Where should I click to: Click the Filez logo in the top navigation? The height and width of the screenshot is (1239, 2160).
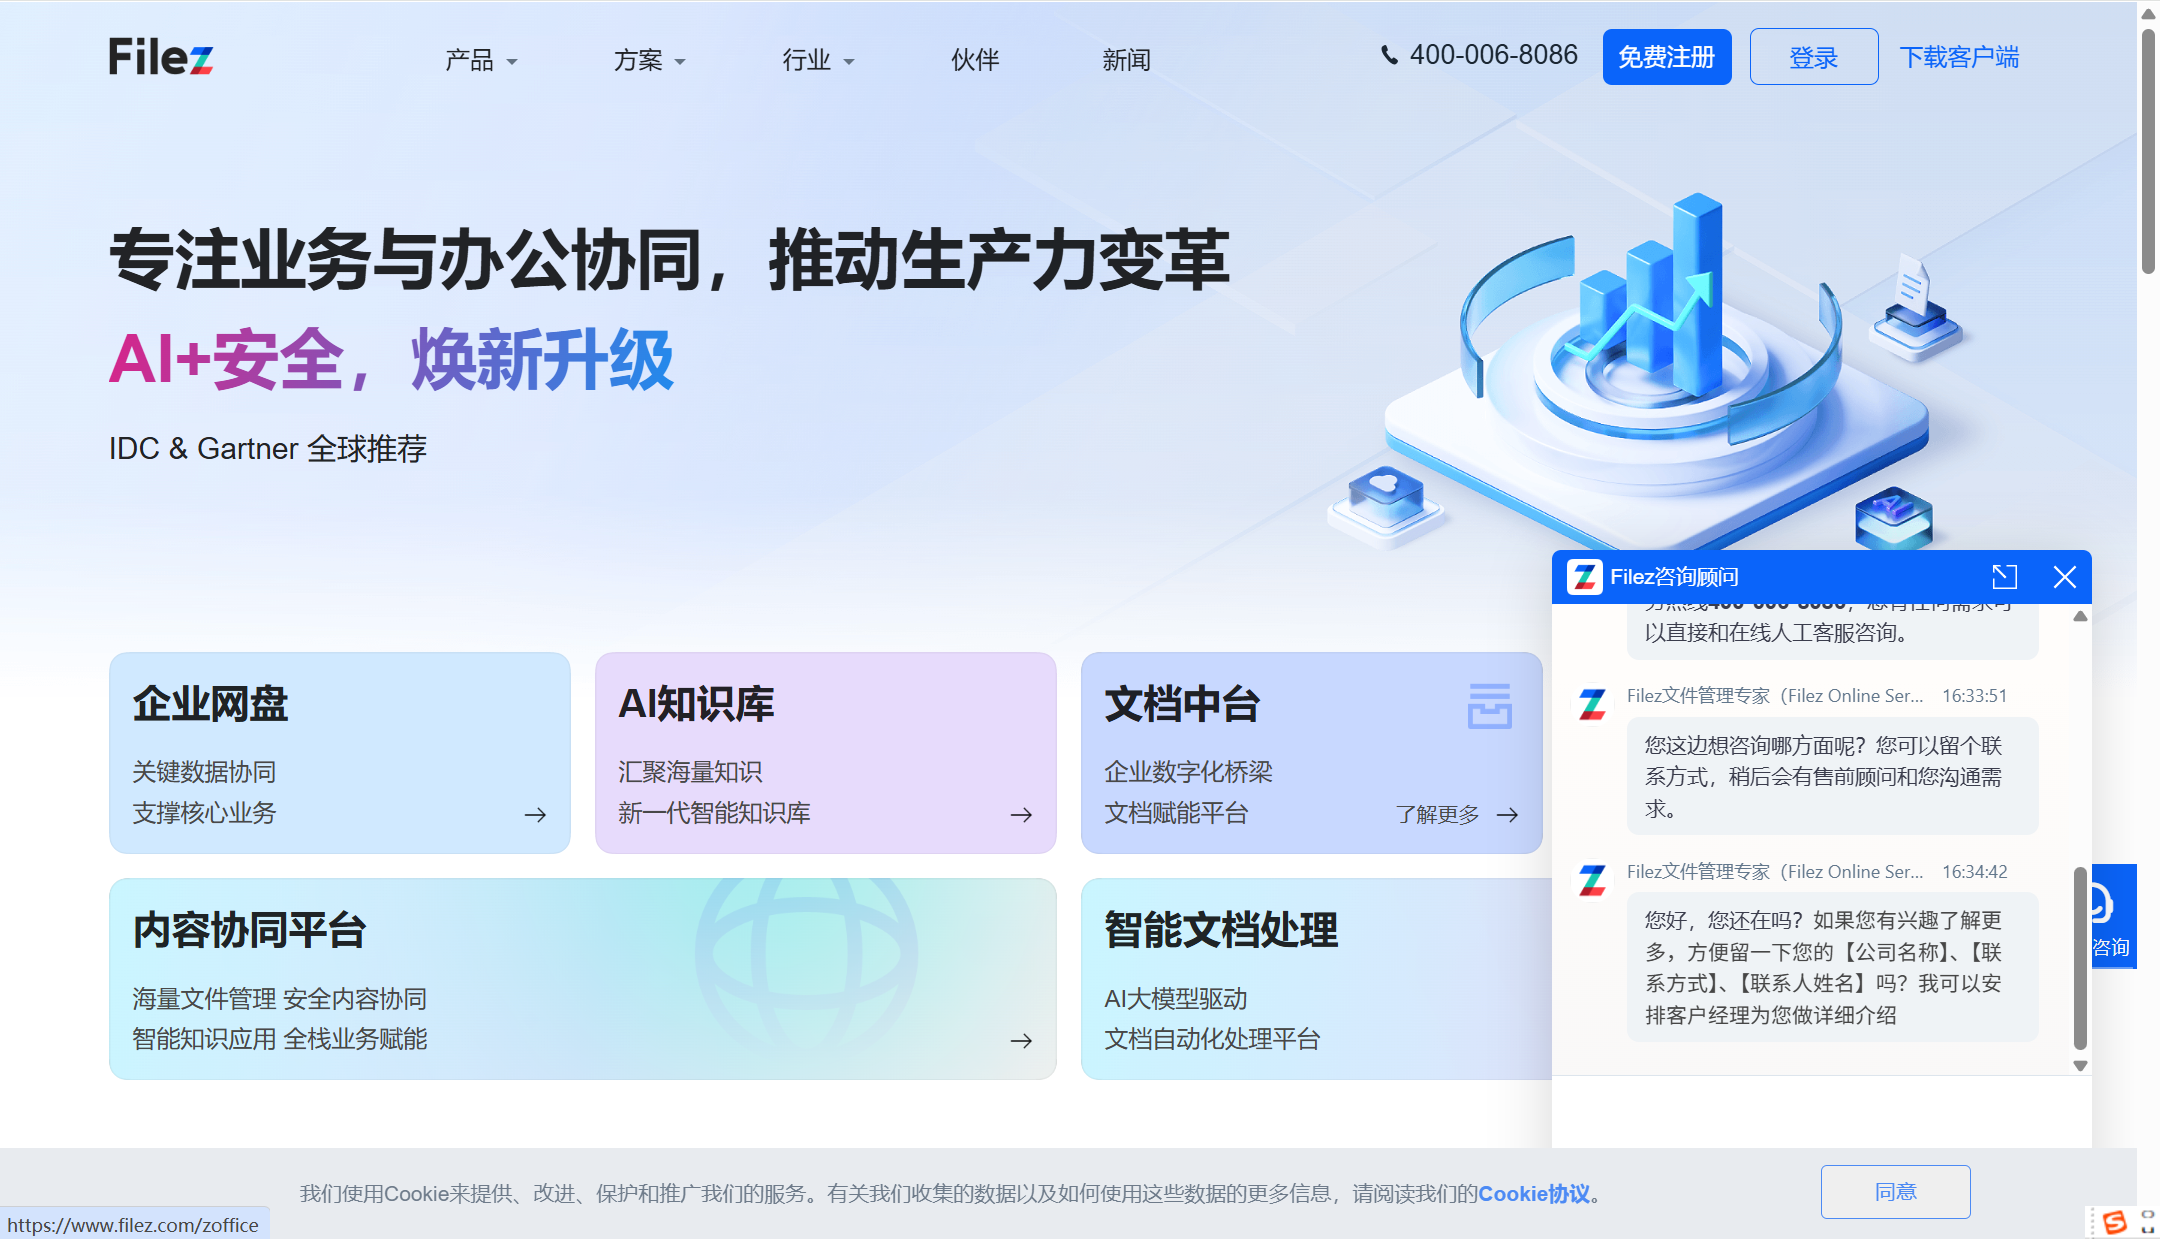click(x=160, y=58)
